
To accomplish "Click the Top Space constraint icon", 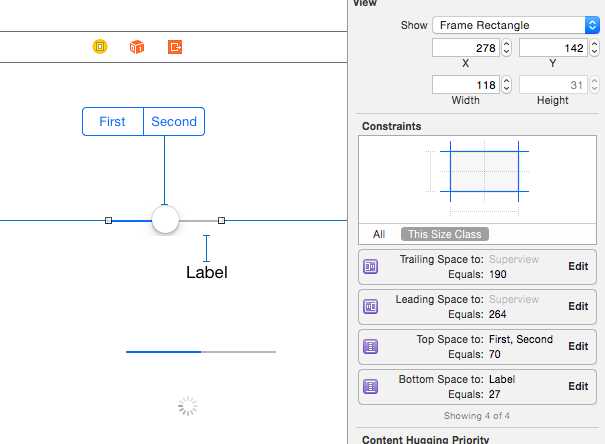I will pos(370,347).
